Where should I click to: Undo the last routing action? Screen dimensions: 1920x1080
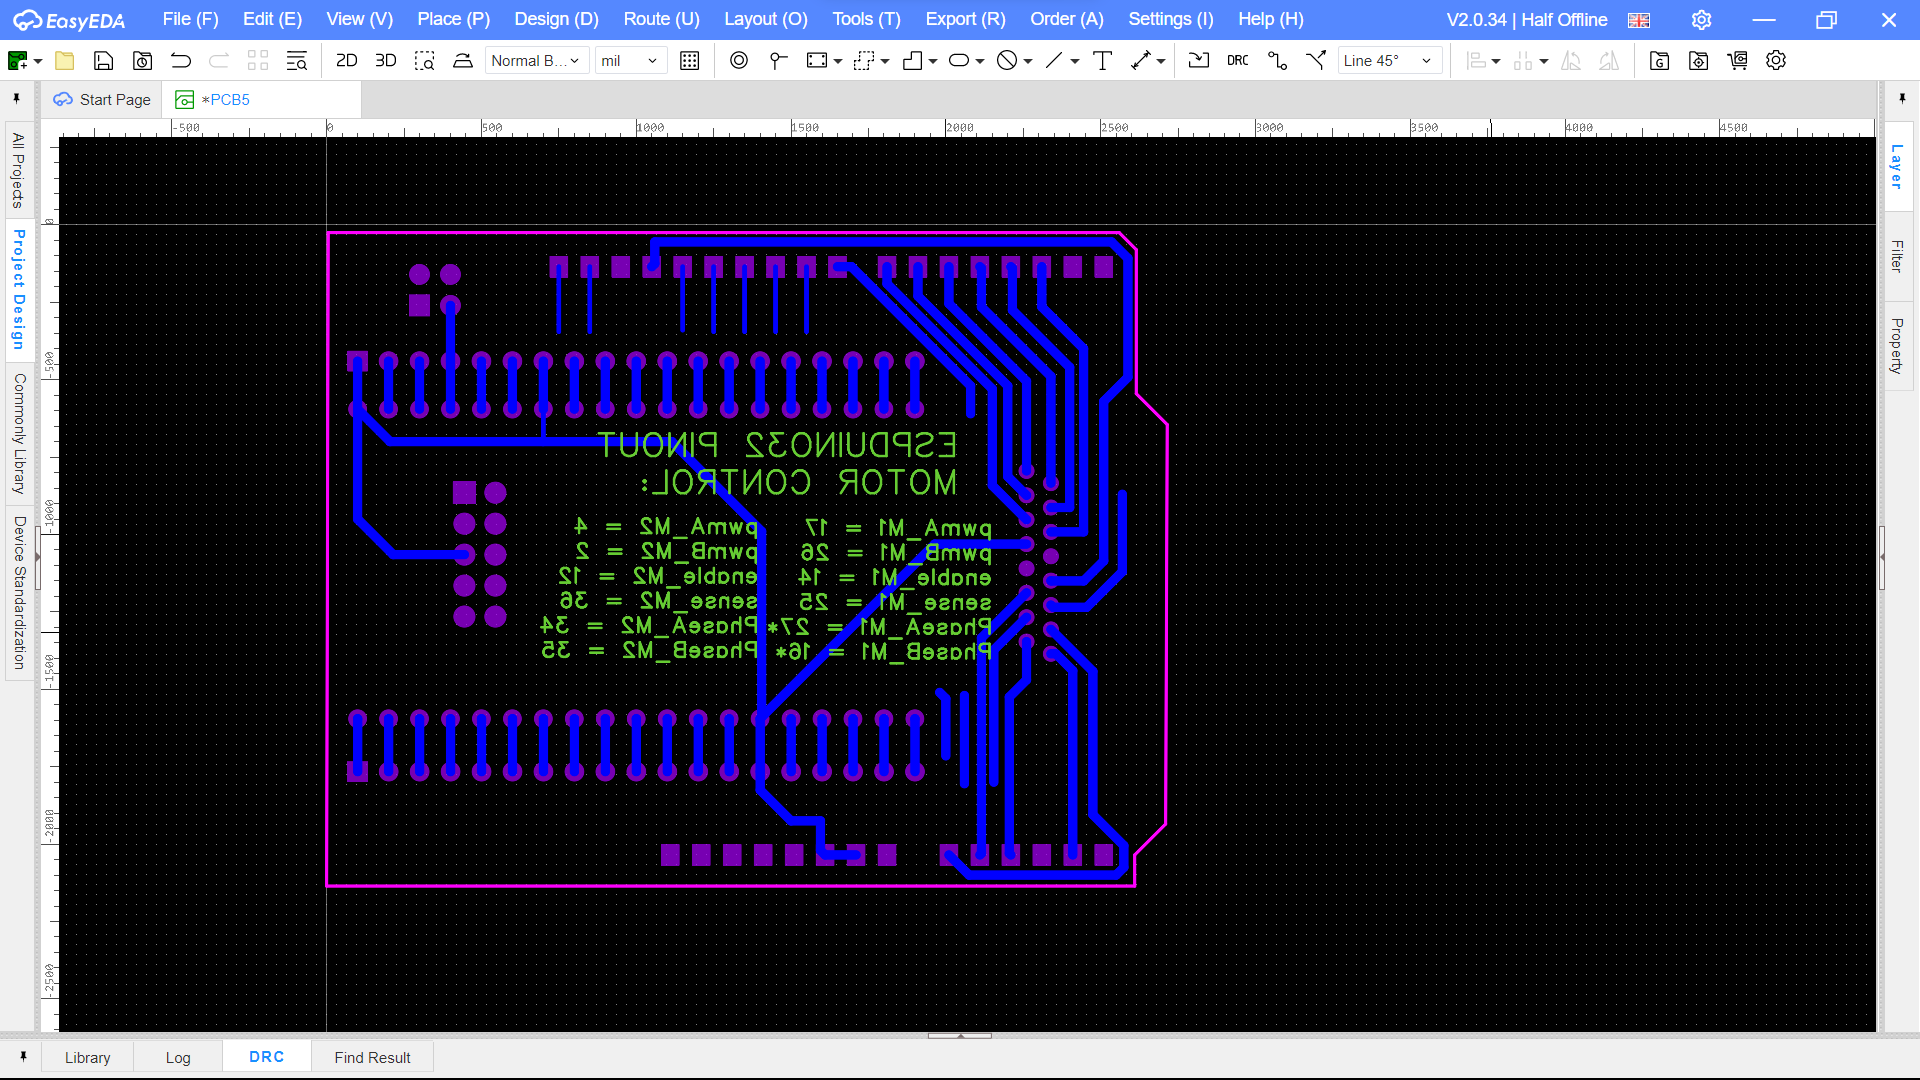[x=180, y=60]
